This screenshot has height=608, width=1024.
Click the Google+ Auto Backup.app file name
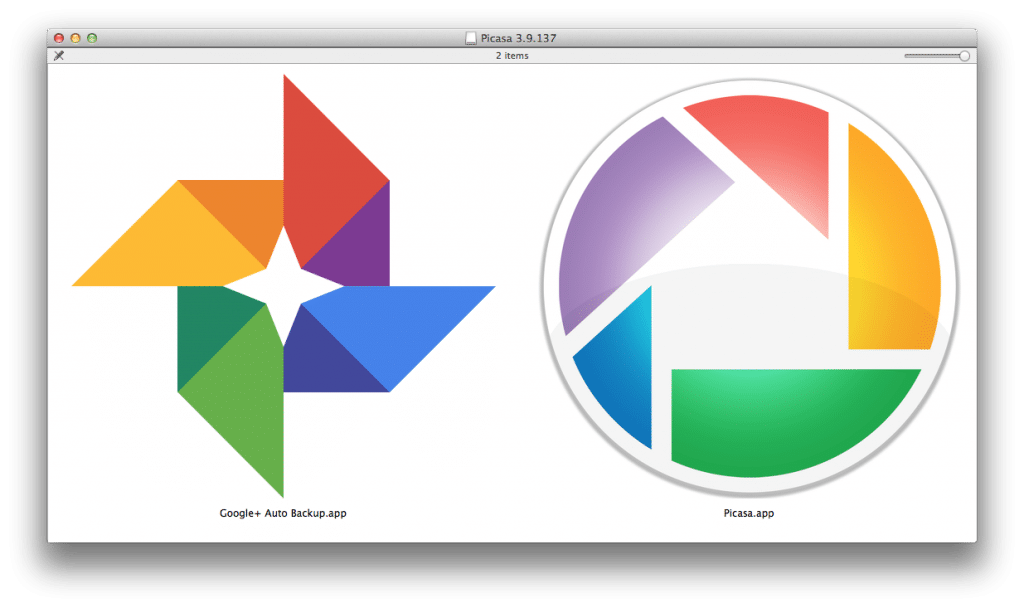[283, 513]
